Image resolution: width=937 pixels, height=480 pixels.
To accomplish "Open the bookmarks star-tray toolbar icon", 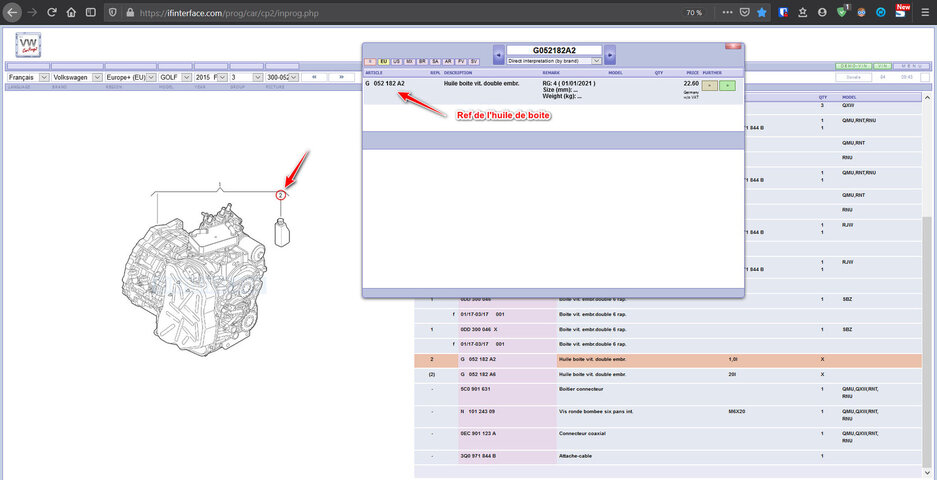I will (803, 12).
